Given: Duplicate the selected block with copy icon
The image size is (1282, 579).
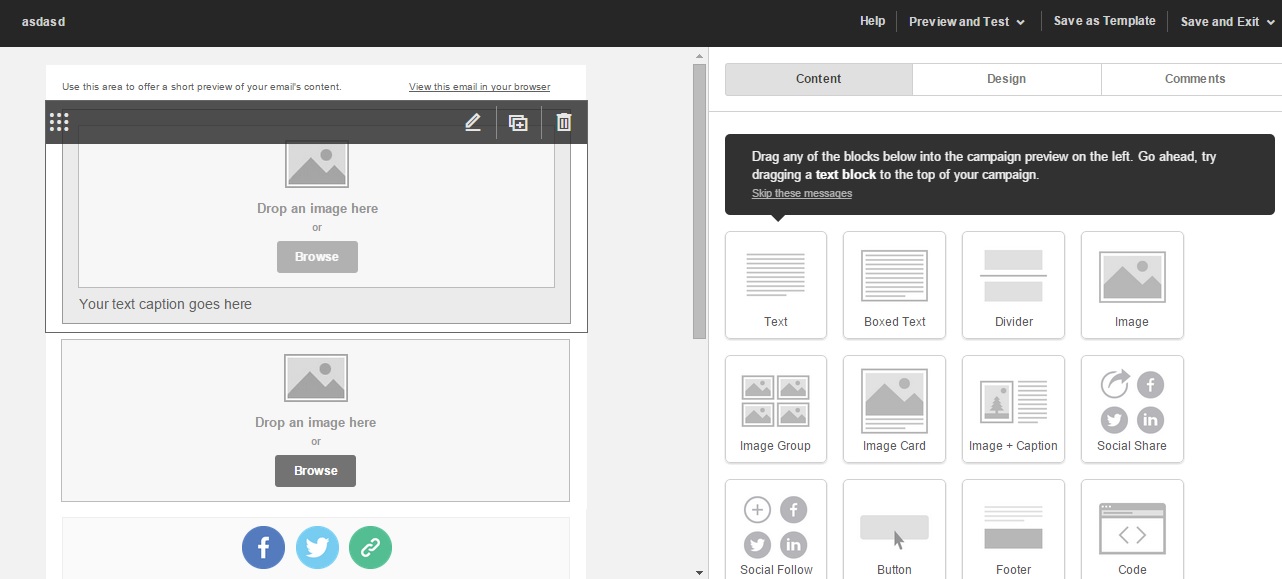Looking at the screenshot, I should 518,122.
